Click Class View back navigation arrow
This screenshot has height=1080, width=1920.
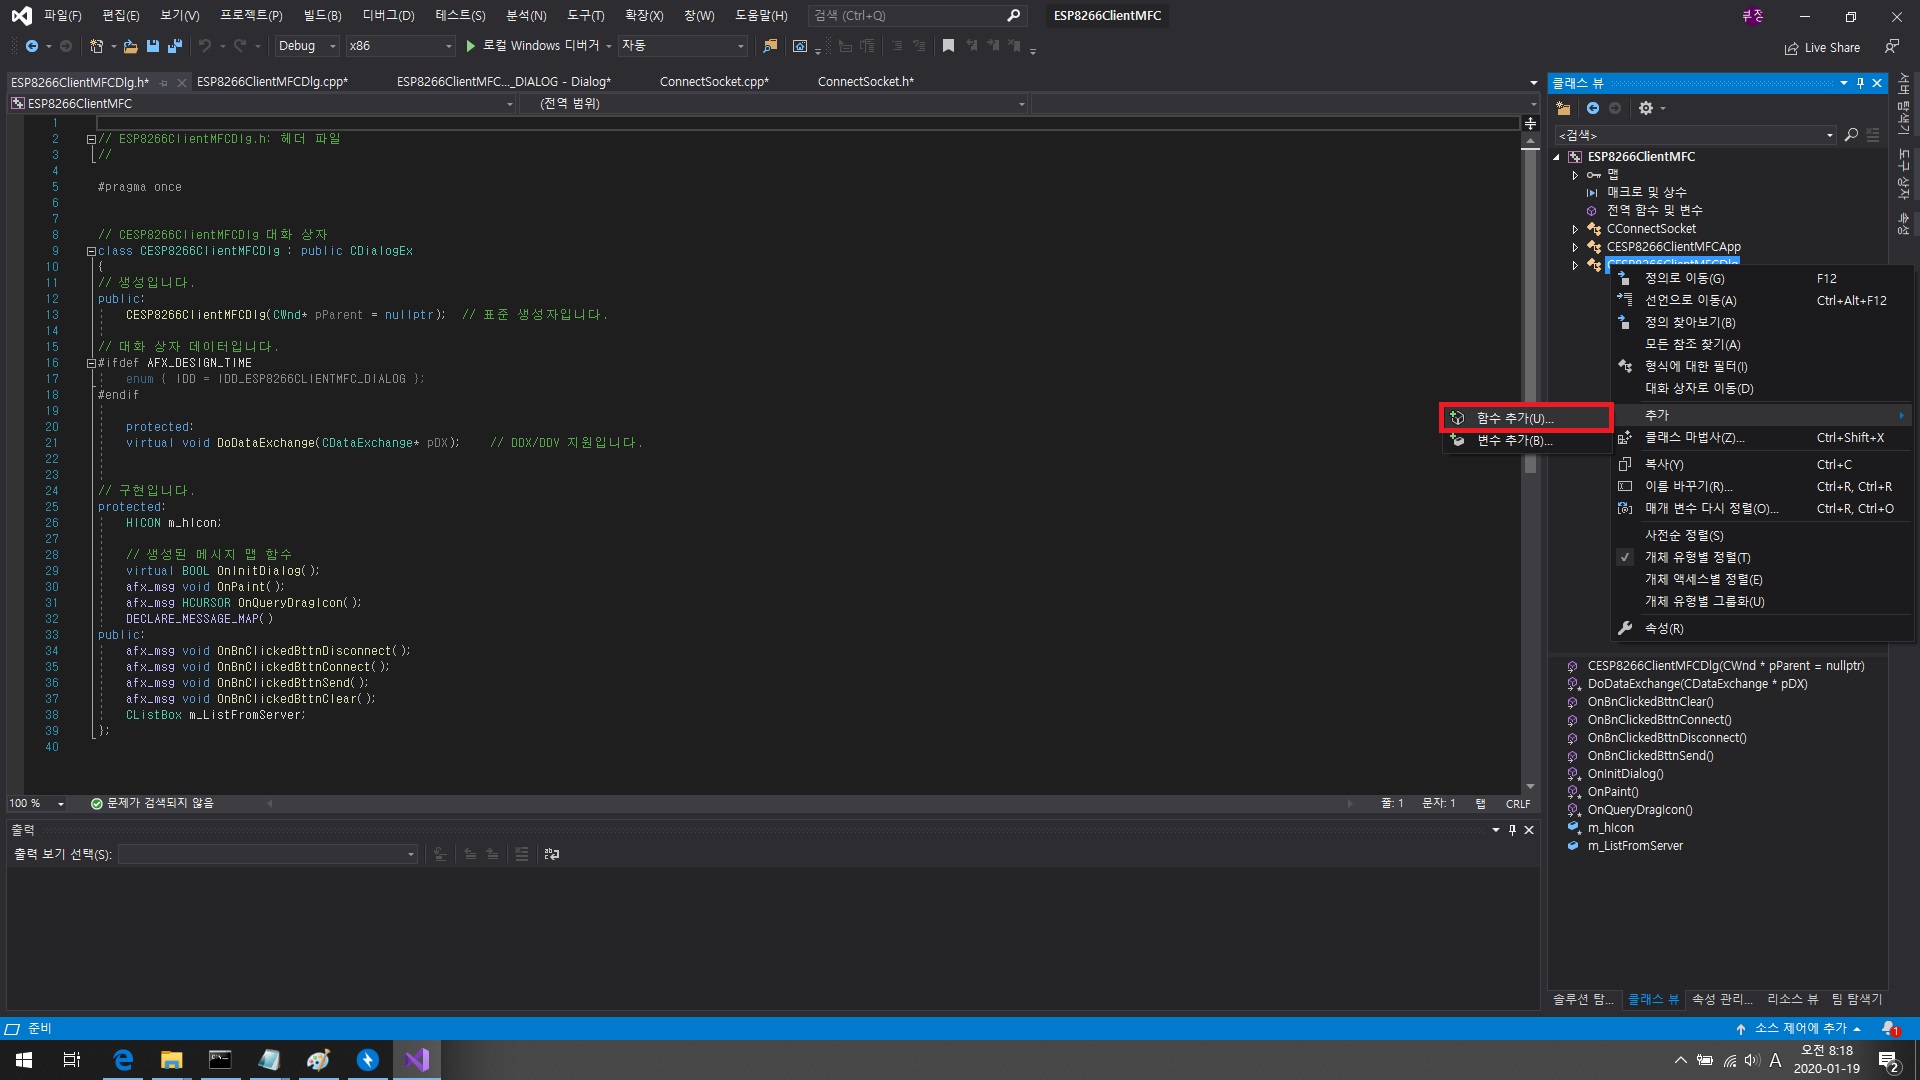[x=1593, y=108]
